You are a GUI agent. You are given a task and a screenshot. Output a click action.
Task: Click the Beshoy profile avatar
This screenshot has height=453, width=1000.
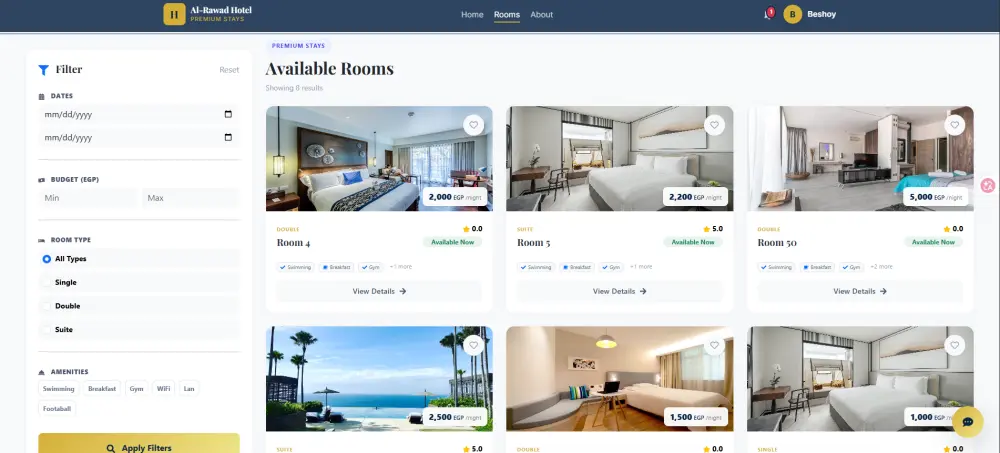pyautogui.click(x=792, y=14)
